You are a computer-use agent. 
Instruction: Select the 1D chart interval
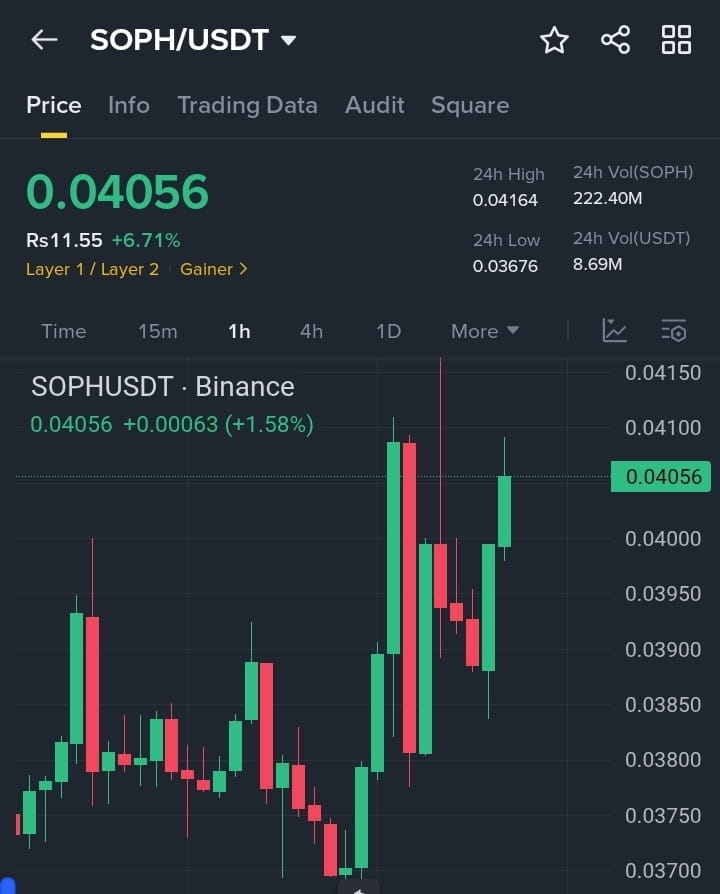pyautogui.click(x=389, y=331)
